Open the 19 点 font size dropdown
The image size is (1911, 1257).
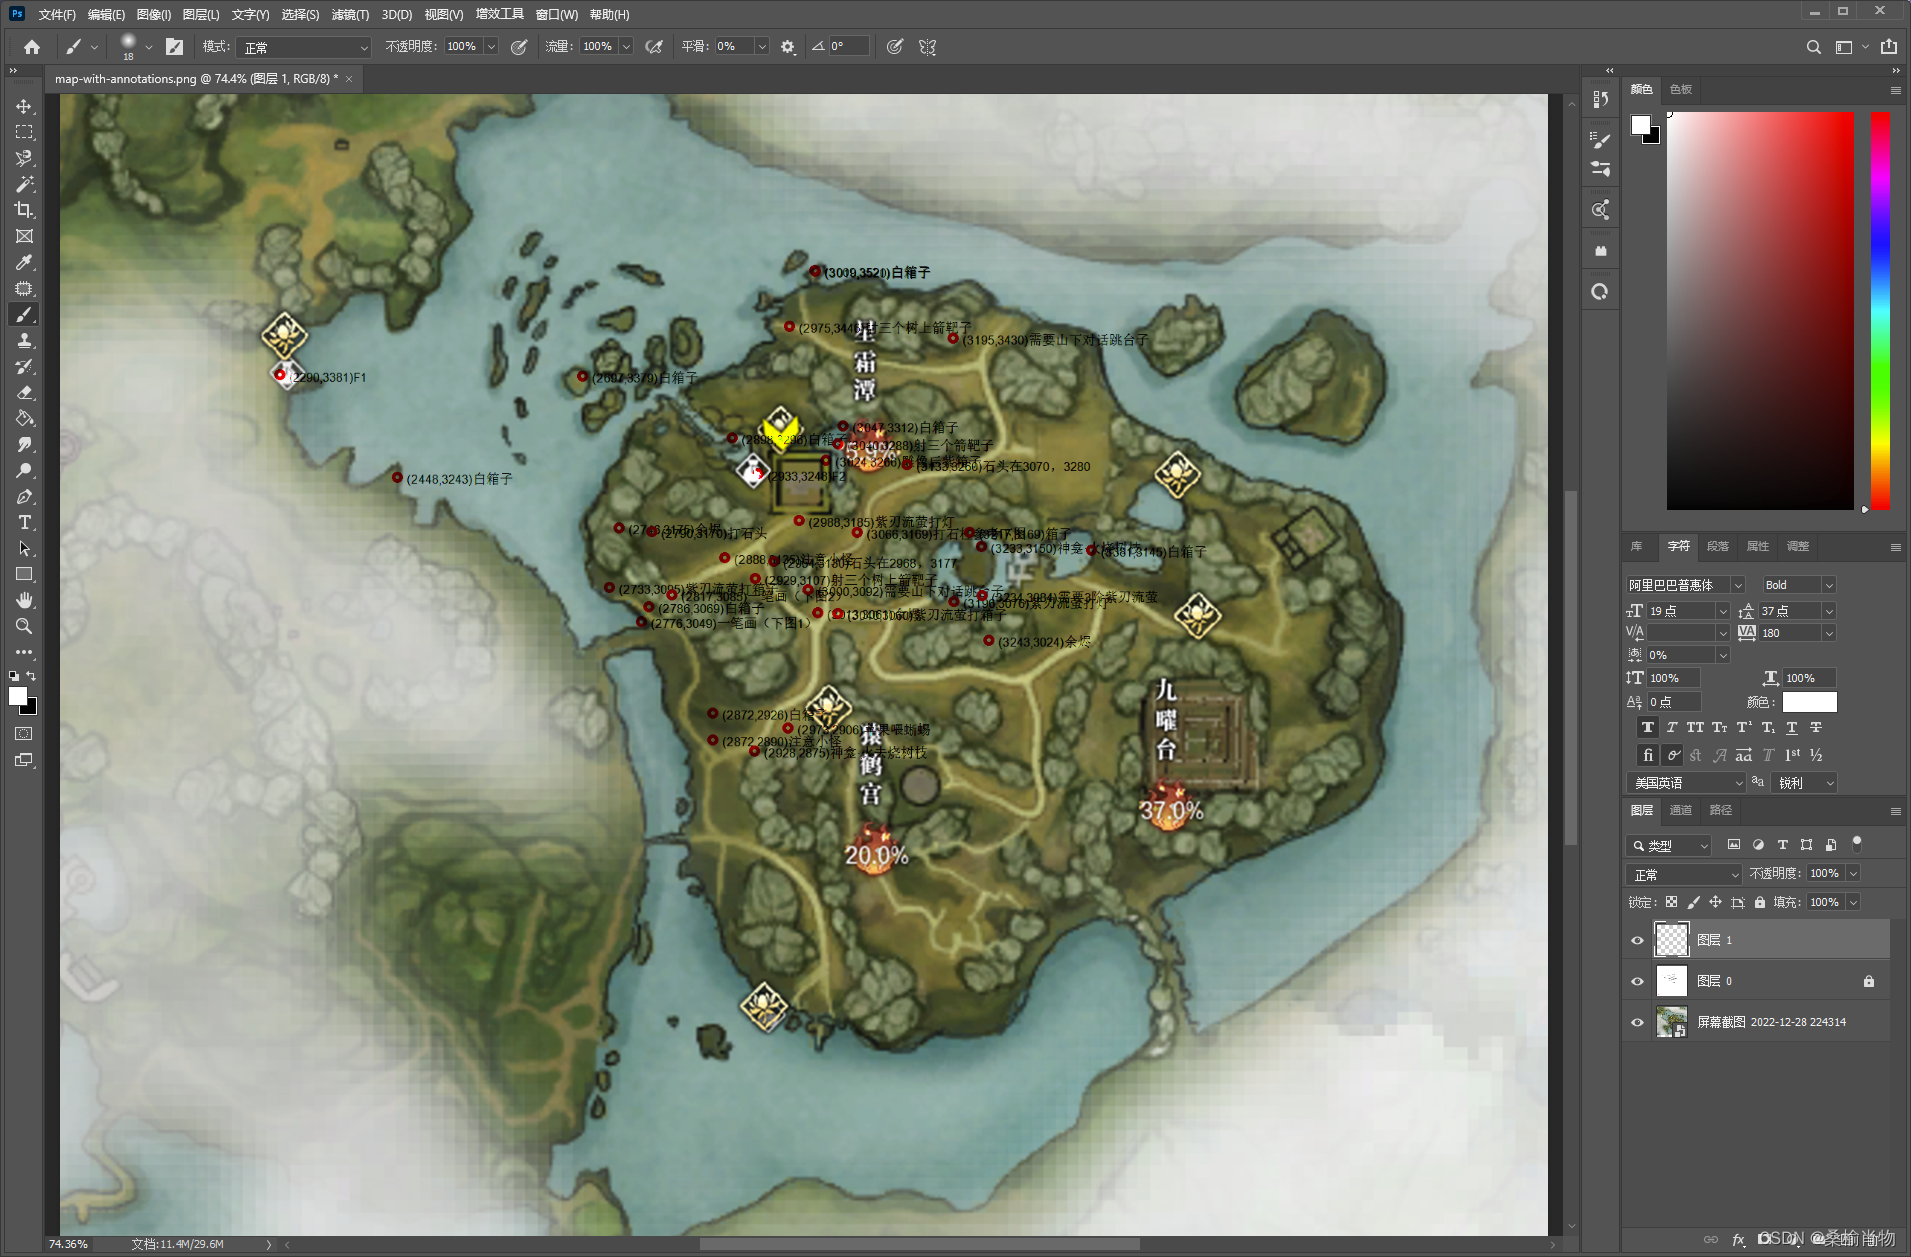(x=1722, y=611)
